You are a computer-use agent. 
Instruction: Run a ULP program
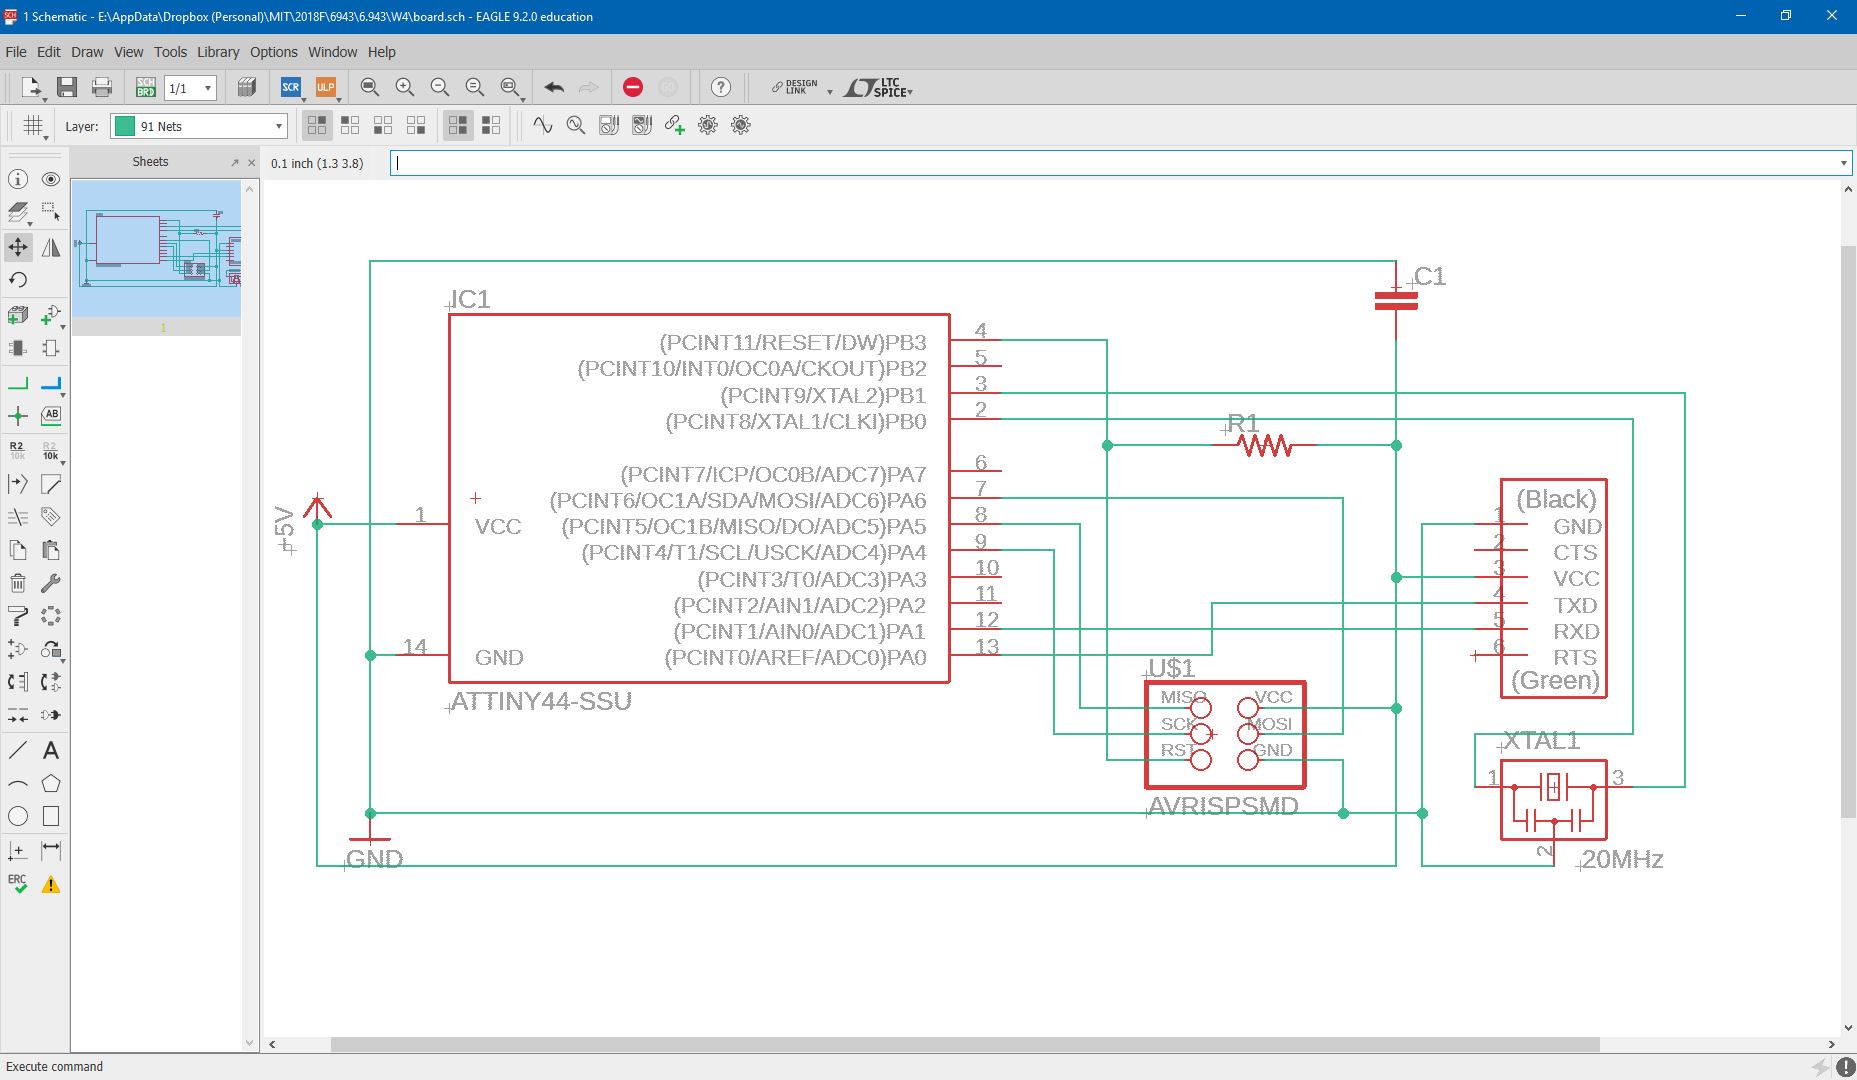click(325, 88)
